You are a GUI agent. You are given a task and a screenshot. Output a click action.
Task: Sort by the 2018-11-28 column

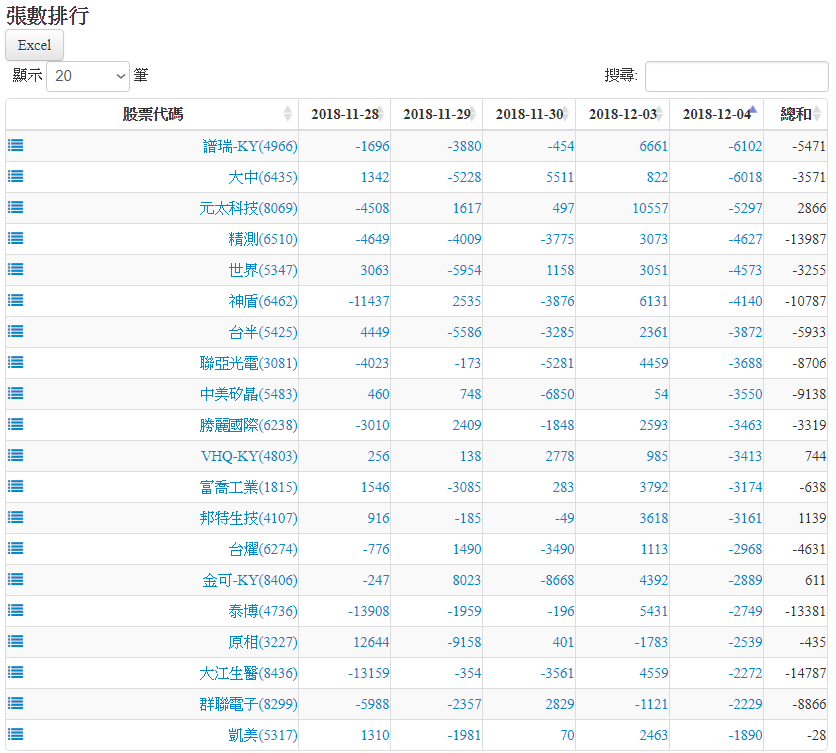click(344, 114)
